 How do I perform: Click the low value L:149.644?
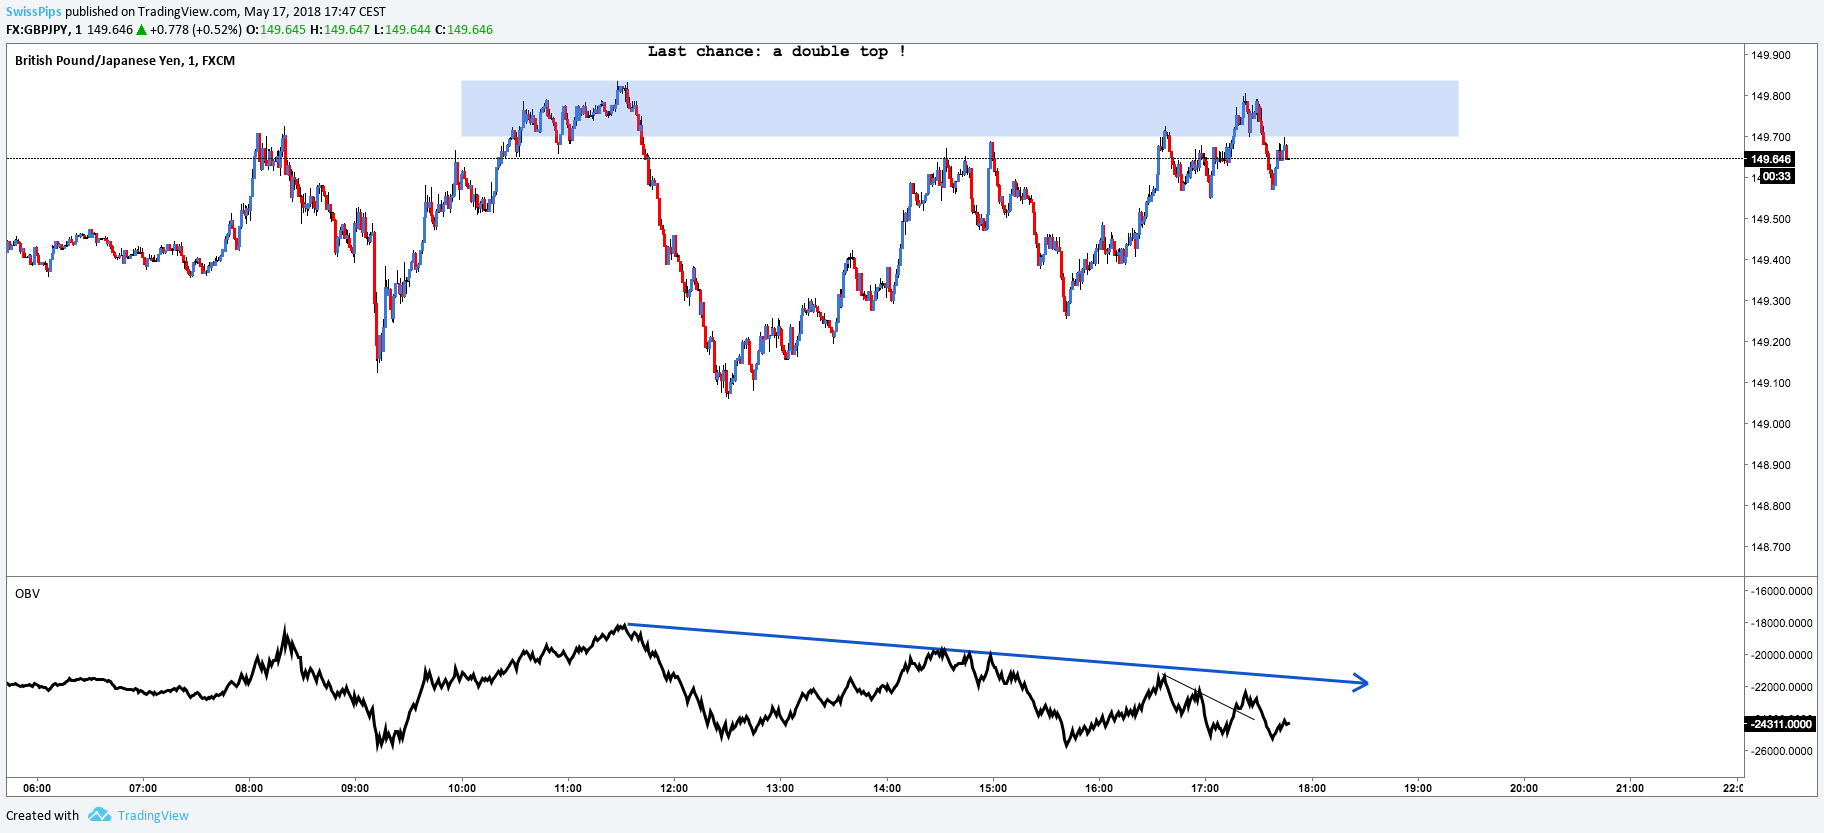click(402, 30)
